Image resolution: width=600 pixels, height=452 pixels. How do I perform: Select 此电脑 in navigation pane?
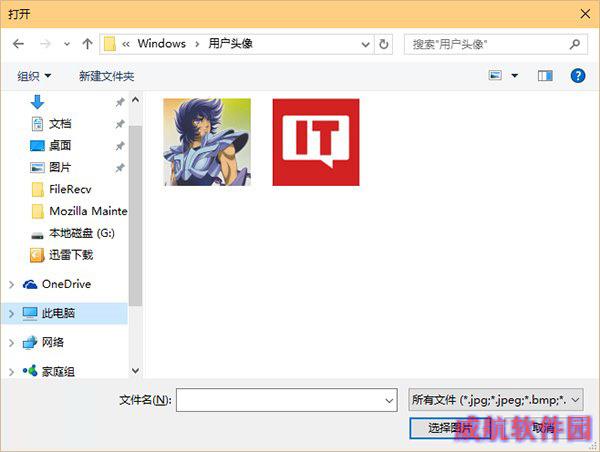tap(58, 313)
